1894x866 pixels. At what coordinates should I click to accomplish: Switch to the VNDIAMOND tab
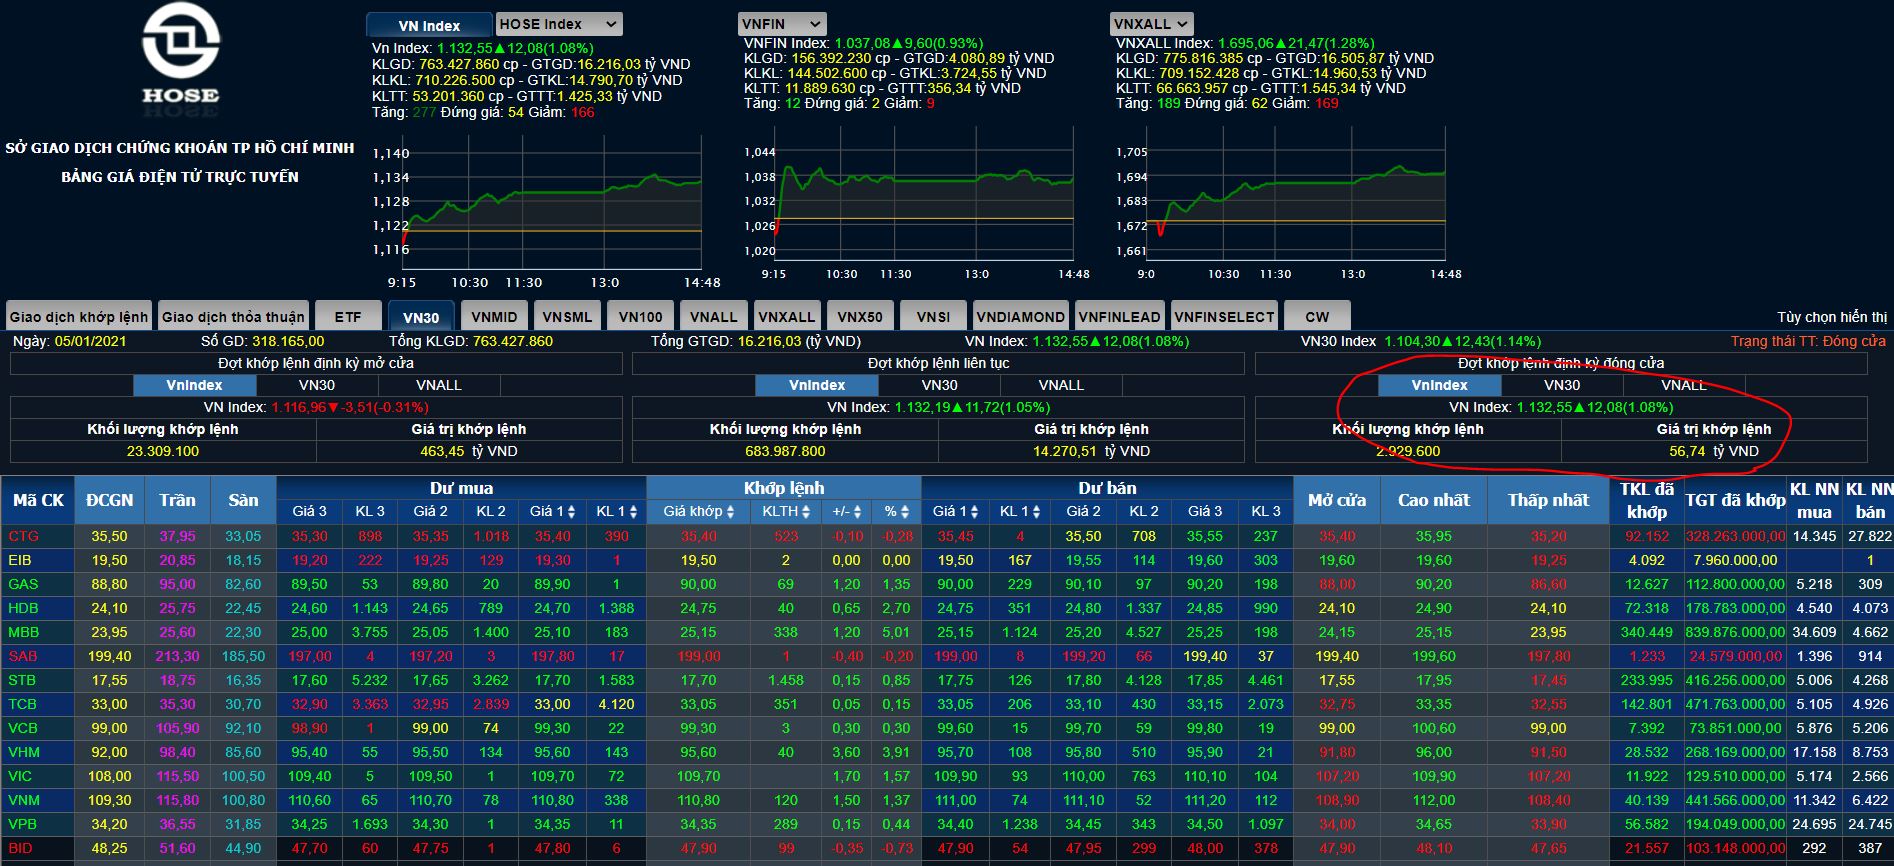[1020, 317]
